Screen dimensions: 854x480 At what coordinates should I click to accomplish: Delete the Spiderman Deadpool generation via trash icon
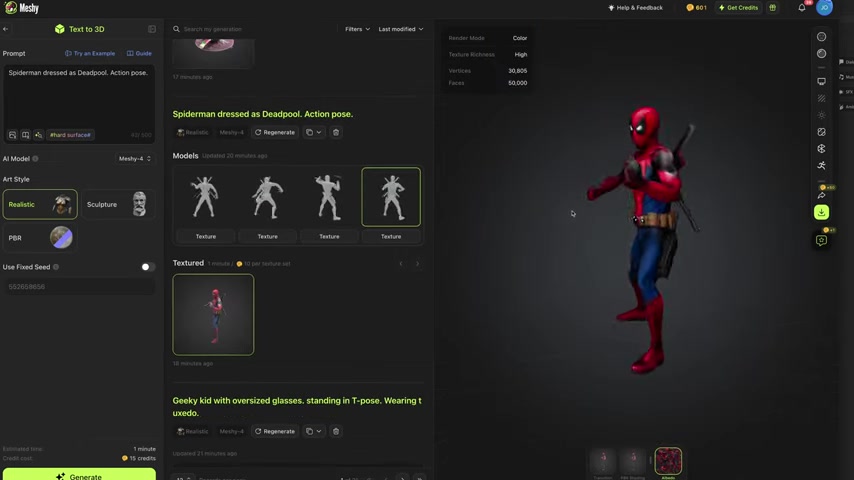[336, 132]
